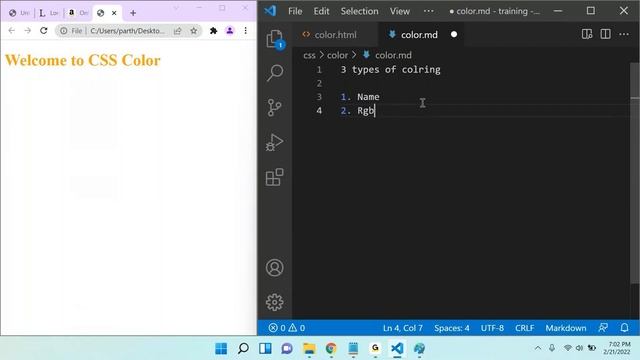Click the color breadcrumb segment

pos(337,55)
